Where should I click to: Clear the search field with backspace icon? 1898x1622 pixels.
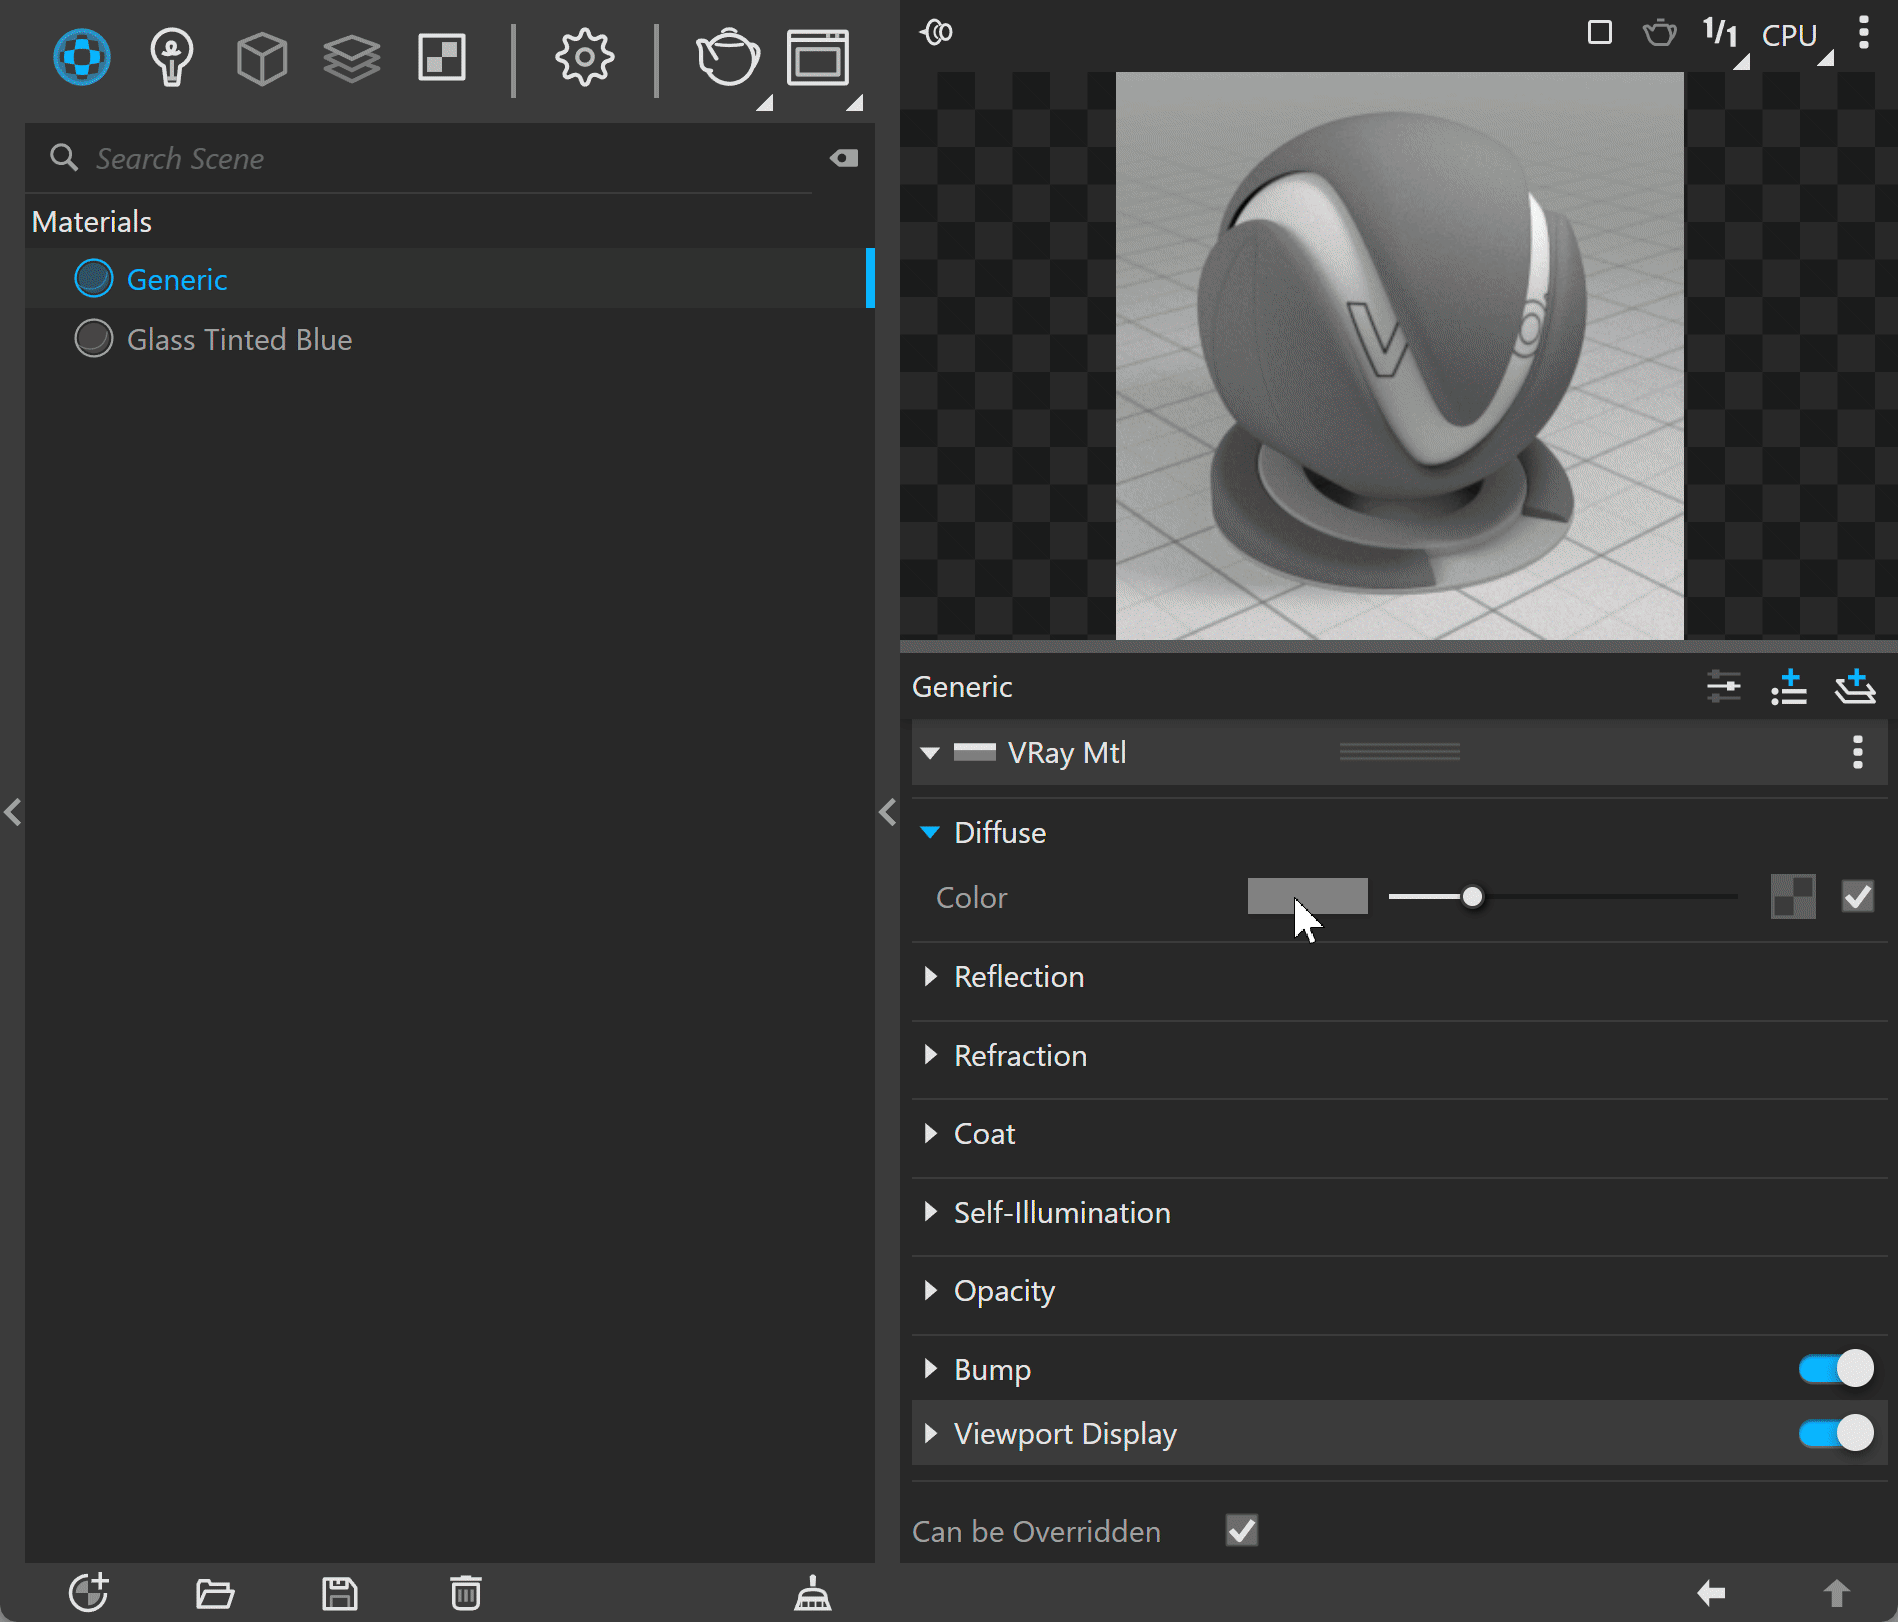[843, 158]
